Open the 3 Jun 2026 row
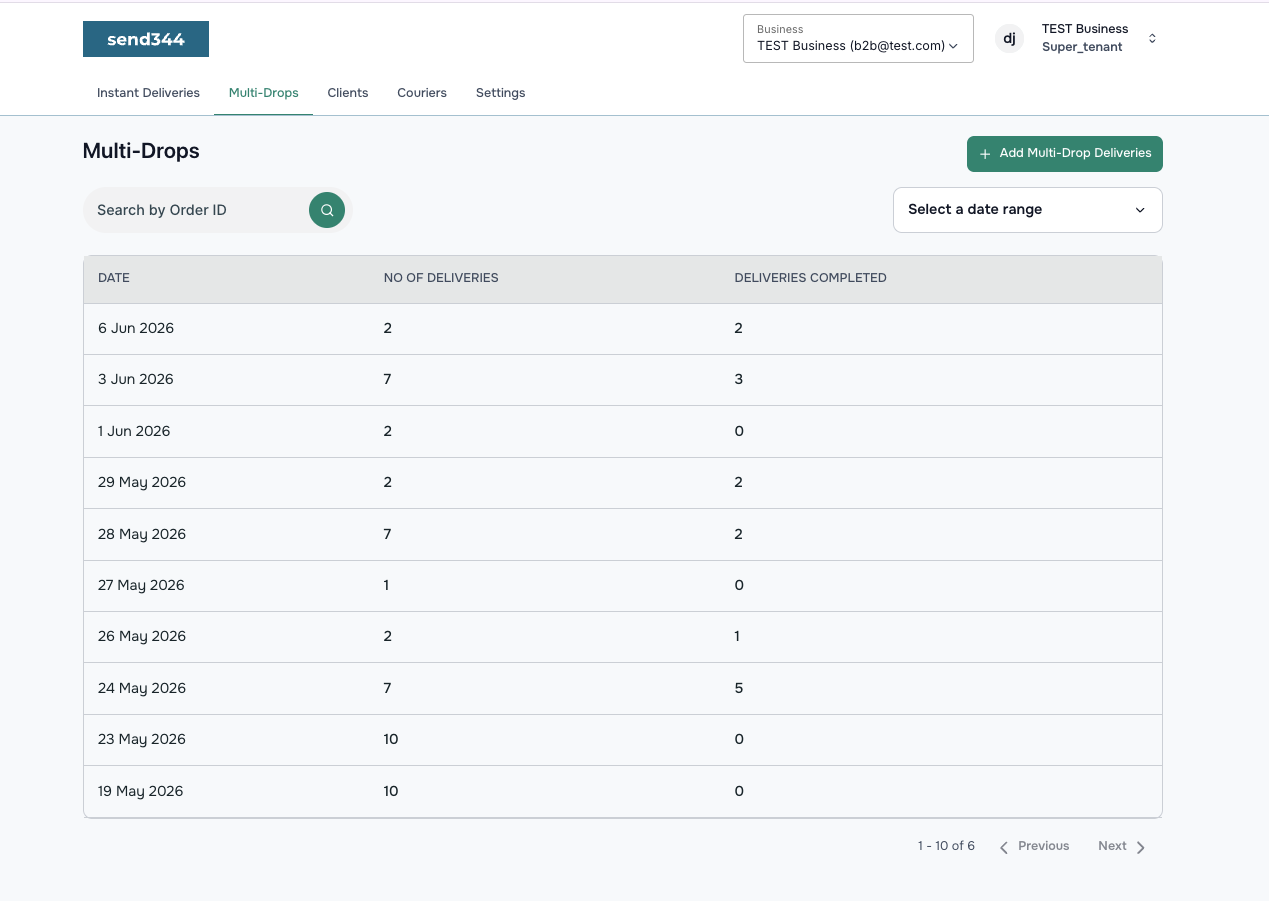Image resolution: width=1269 pixels, height=901 pixels. tap(622, 380)
